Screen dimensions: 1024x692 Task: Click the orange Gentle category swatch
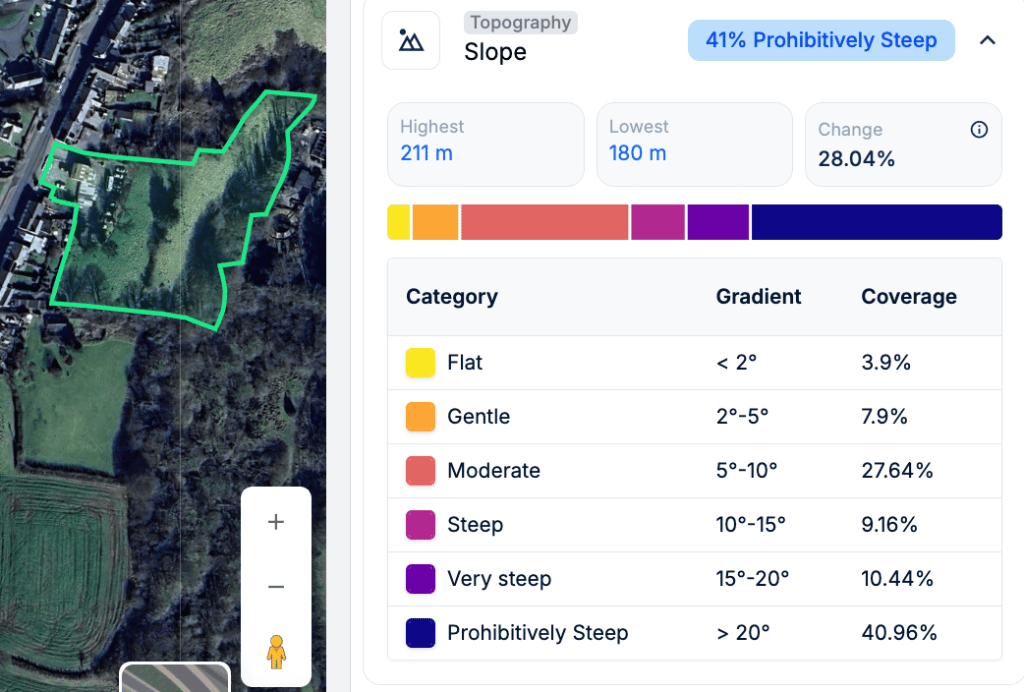(420, 416)
